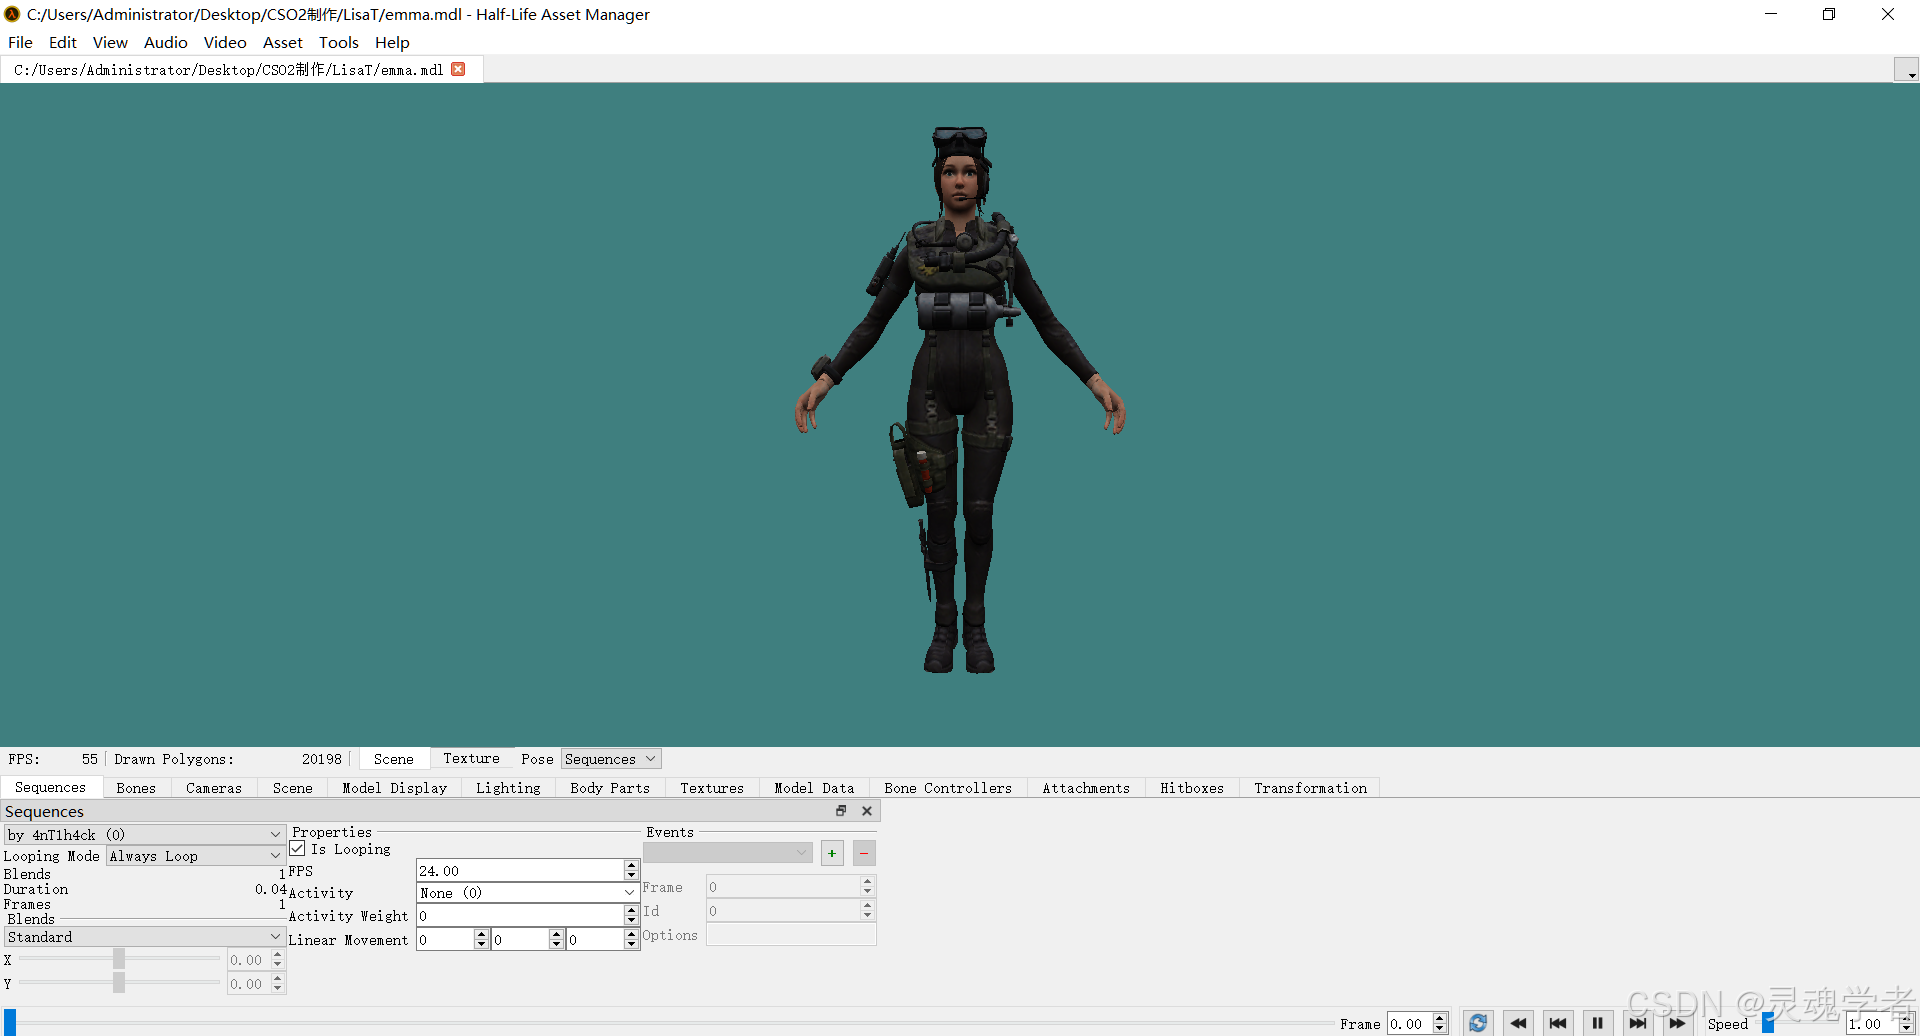Screen dimensions: 1920x1036
Task: Toggle the loop playback refresh button
Action: point(1478,1023)
